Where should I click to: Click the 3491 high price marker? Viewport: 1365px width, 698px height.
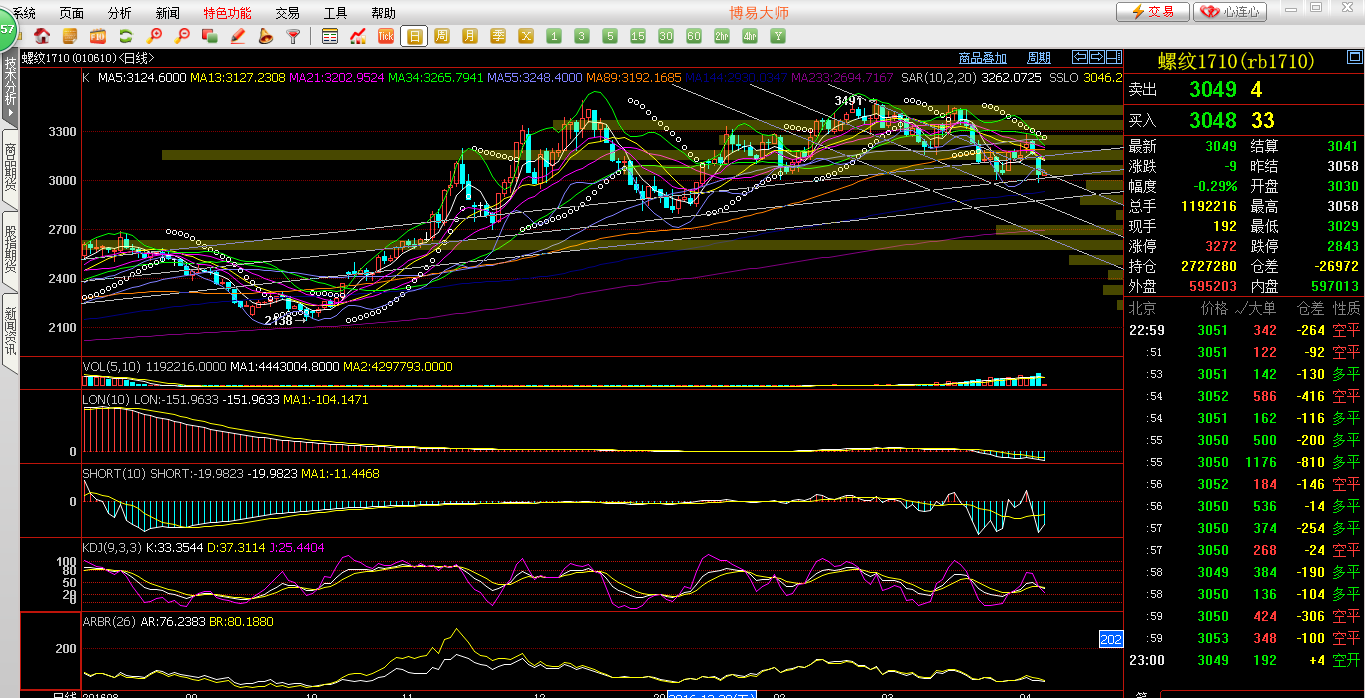[x=849, y=100]
